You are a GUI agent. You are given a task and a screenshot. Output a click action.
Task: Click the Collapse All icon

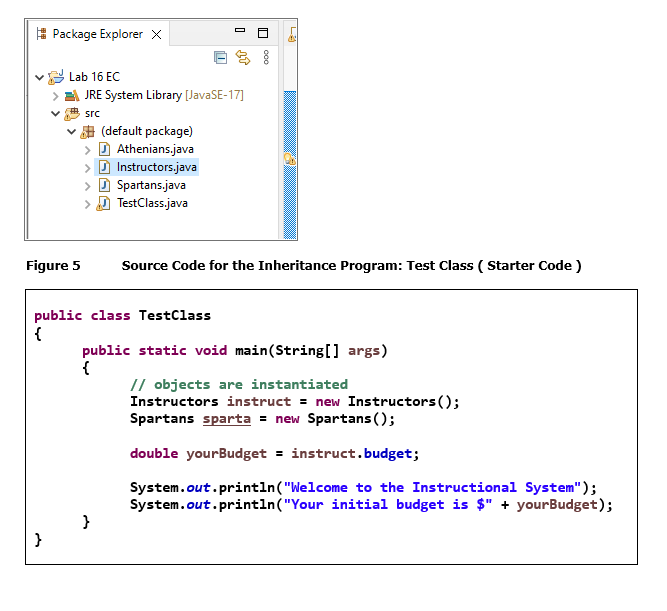coord(220,57)
